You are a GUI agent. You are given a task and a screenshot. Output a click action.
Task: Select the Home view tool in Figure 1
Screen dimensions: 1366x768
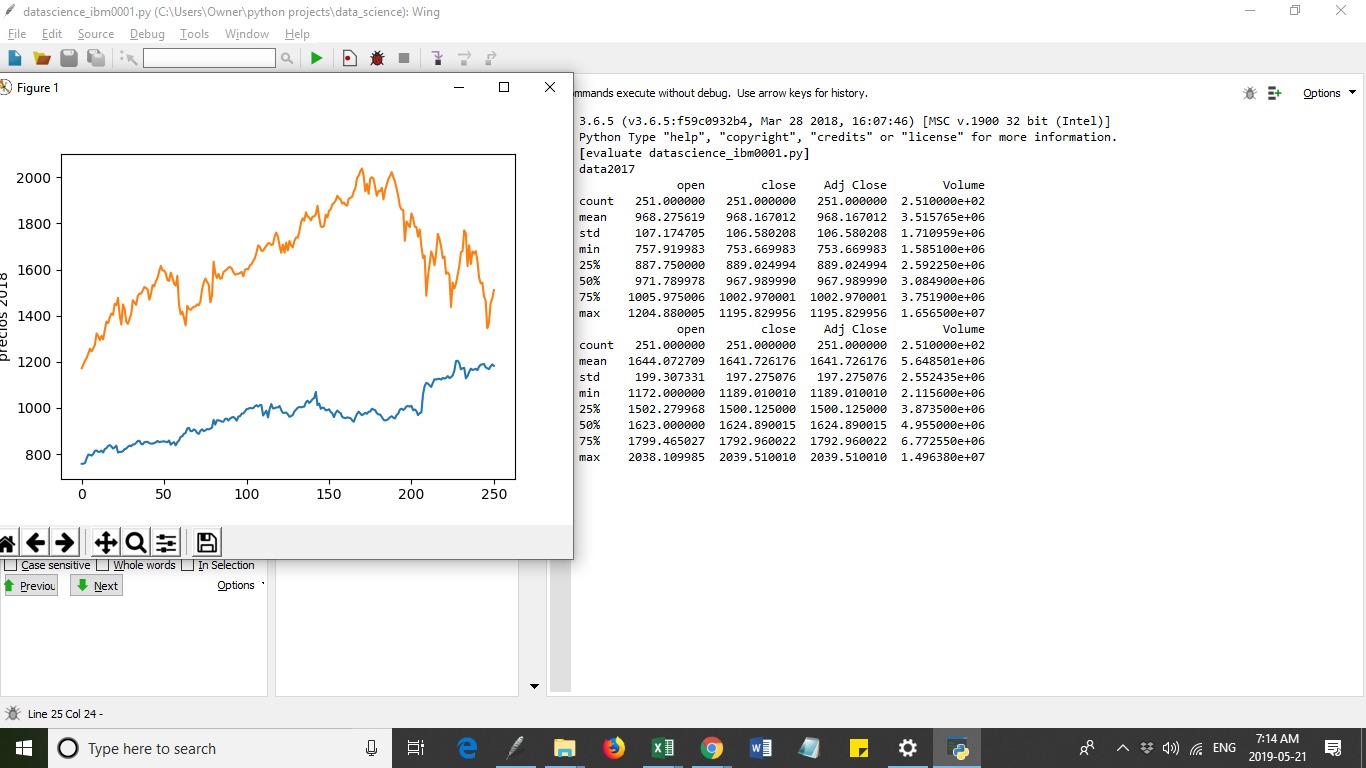point(8,542)
